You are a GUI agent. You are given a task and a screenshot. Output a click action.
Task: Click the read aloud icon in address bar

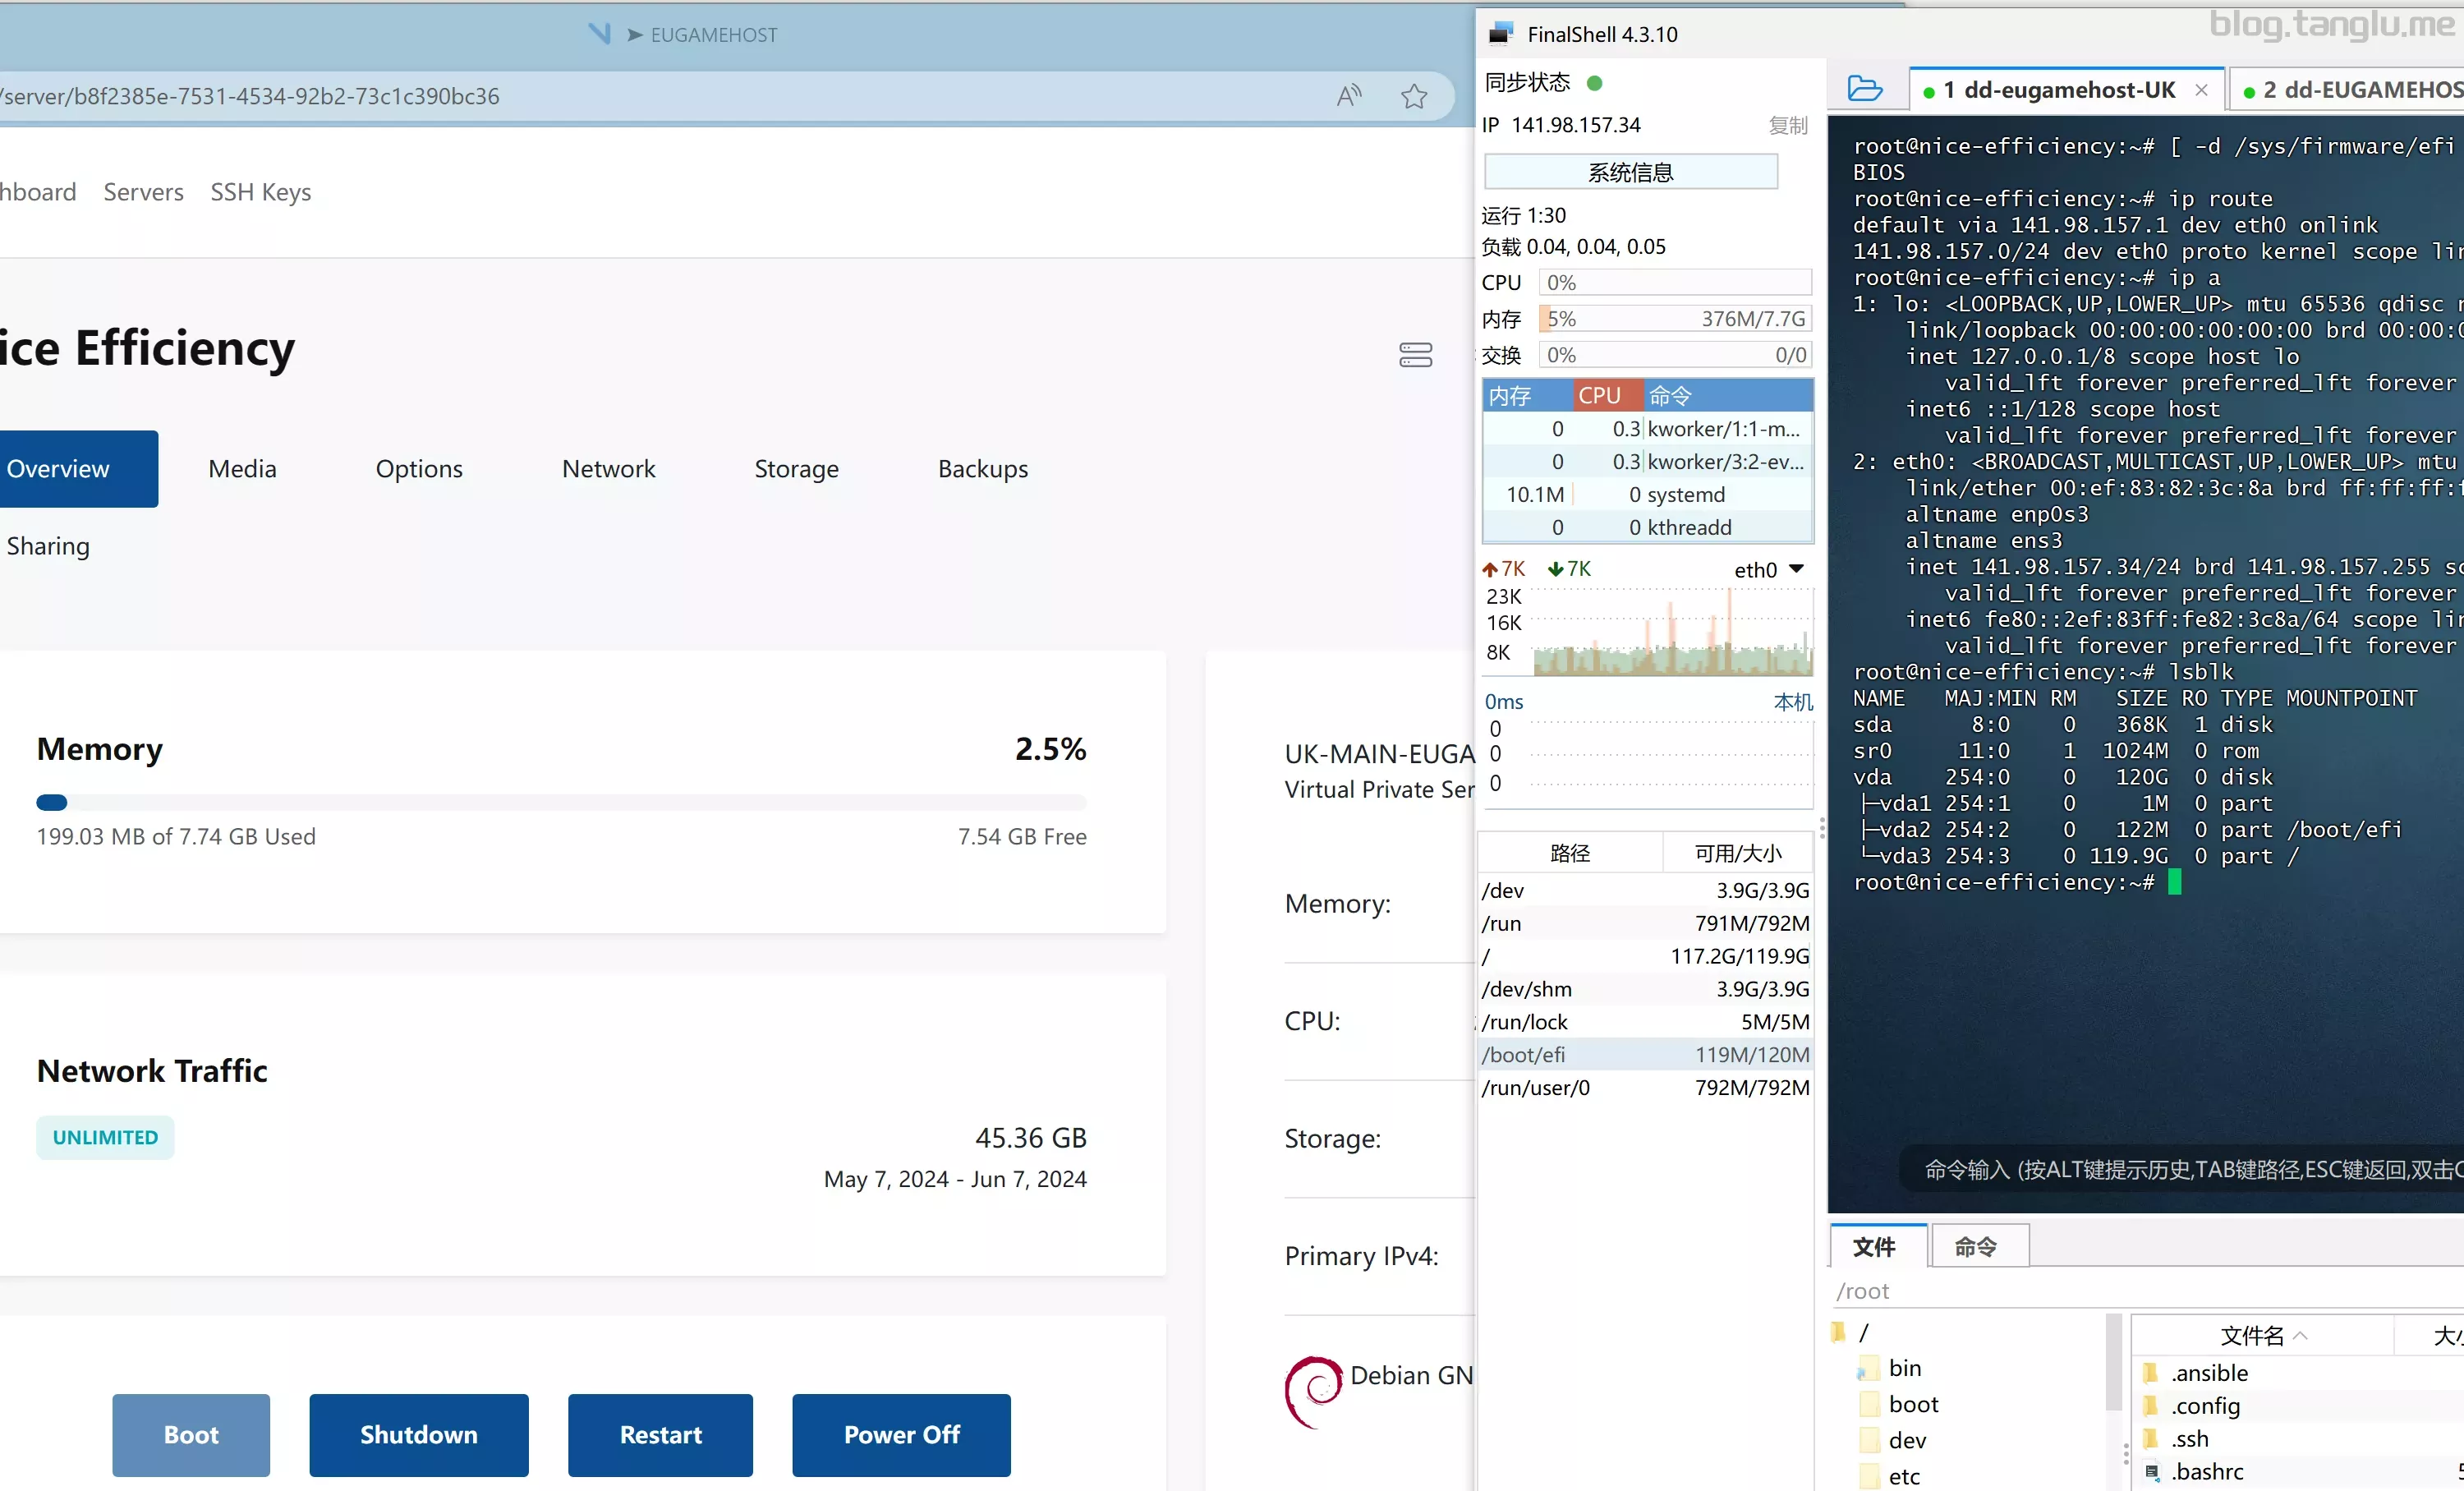1349,96
